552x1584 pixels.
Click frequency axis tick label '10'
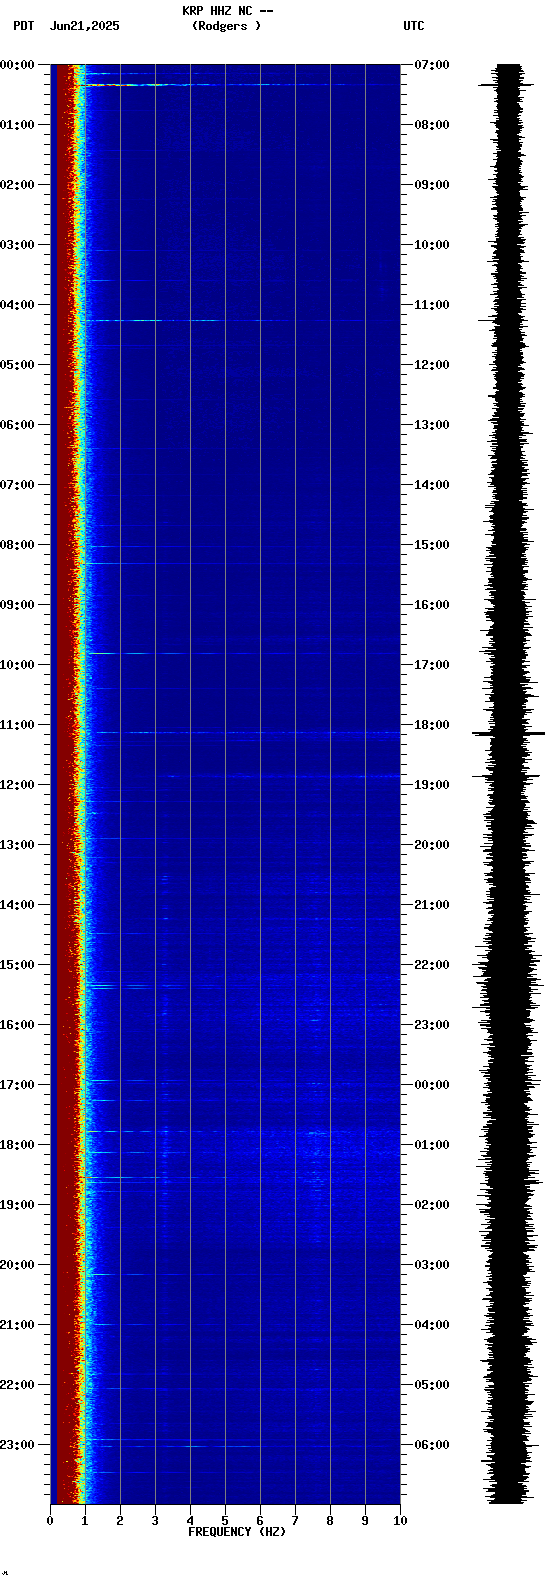point(400,1521)
